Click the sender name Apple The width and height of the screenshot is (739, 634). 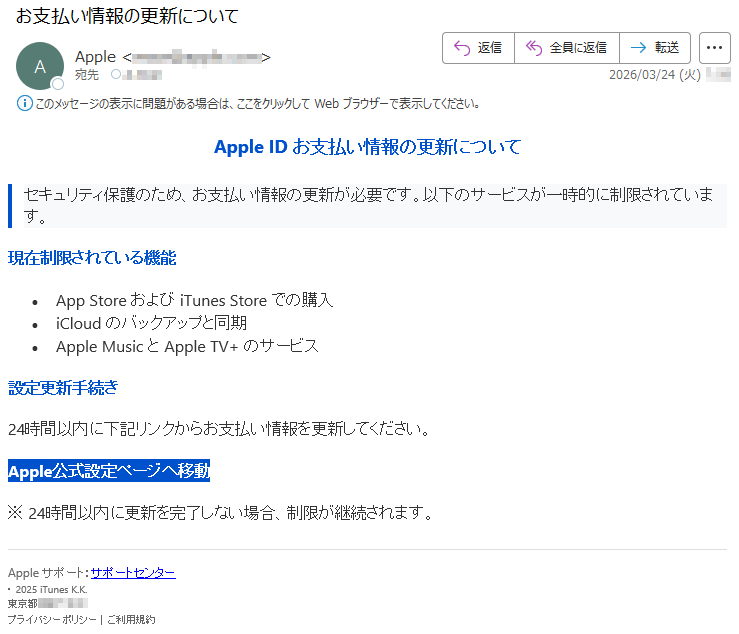coord(95,57)
